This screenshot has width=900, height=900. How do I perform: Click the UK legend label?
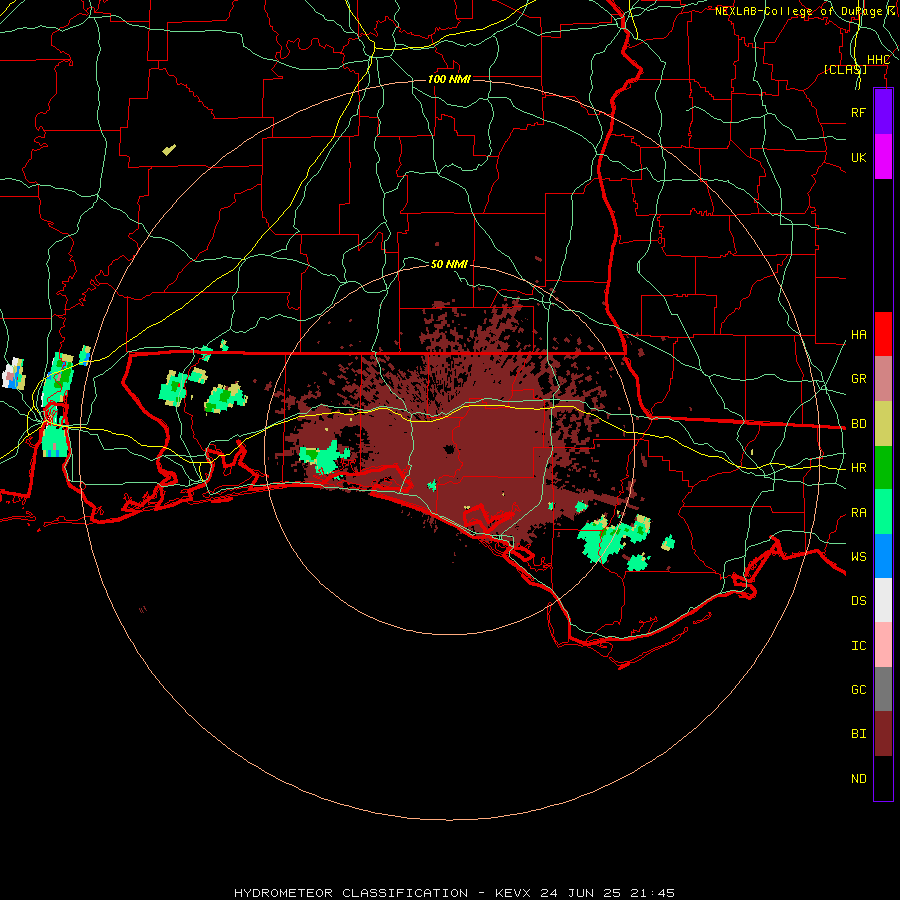(x=858, y=157)
